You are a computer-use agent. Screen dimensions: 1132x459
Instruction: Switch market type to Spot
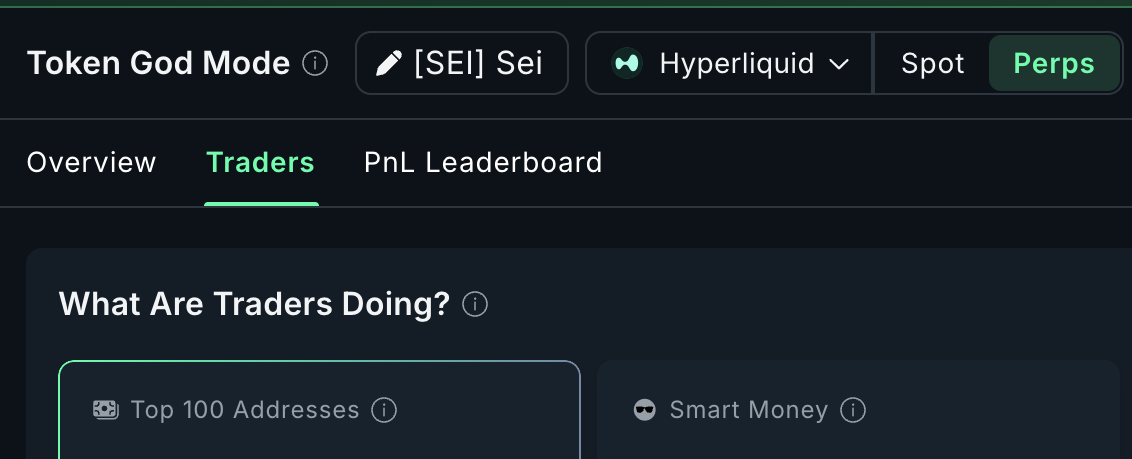tap(932, 64)
